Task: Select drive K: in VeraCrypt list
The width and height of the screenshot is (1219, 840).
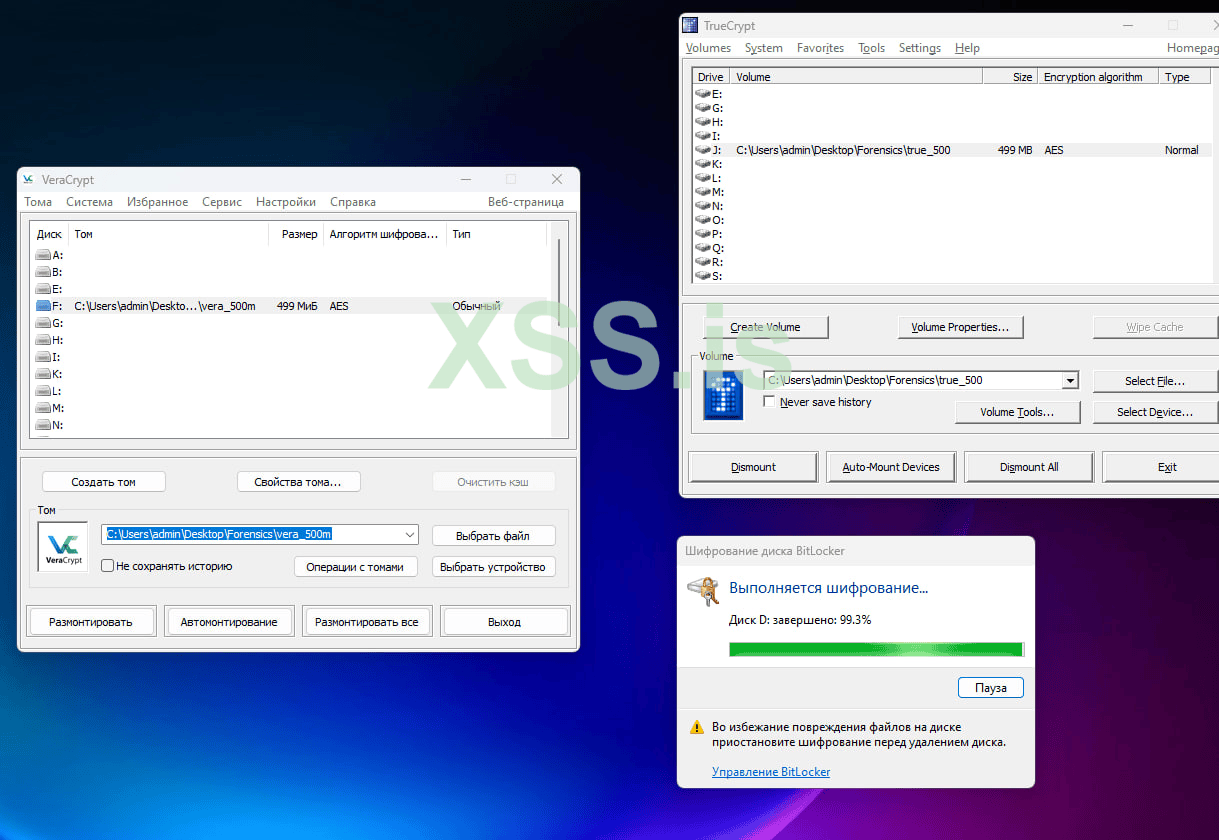Action: [x=290, y=374]
